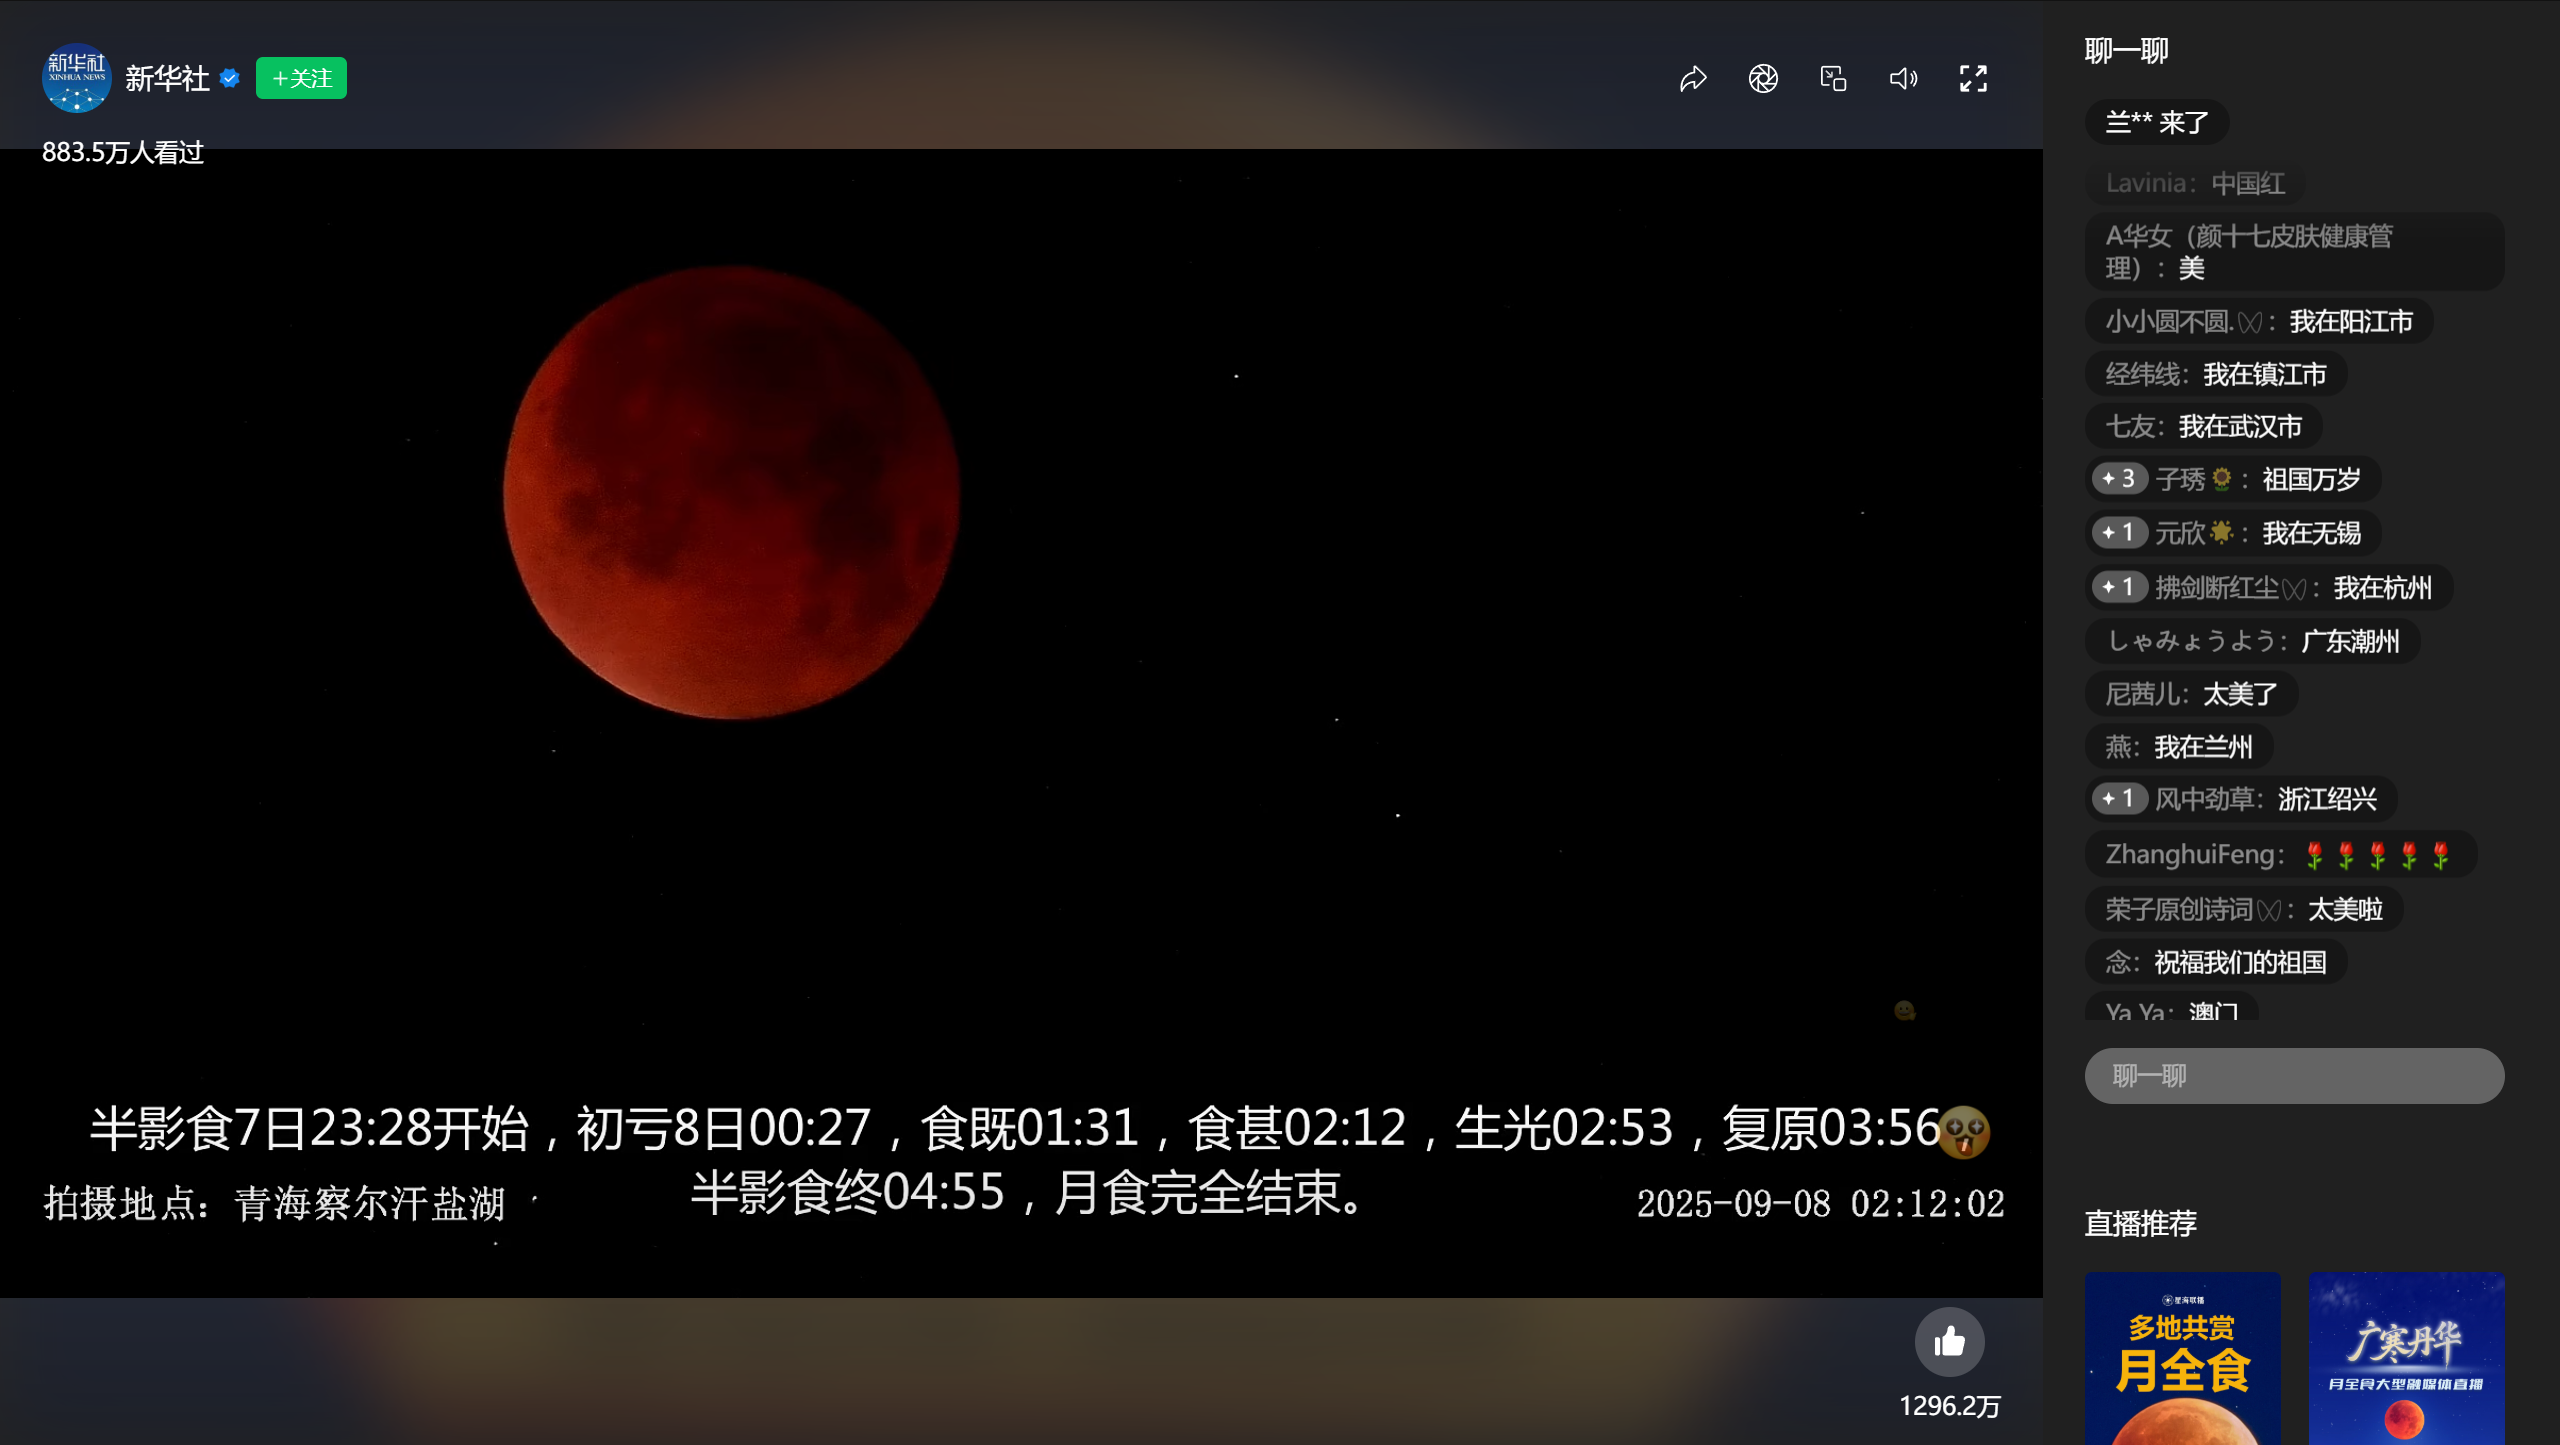Click the blue verified badge icon
2560x1445 pixels.
pyautogui.click(x=230, y=78)
